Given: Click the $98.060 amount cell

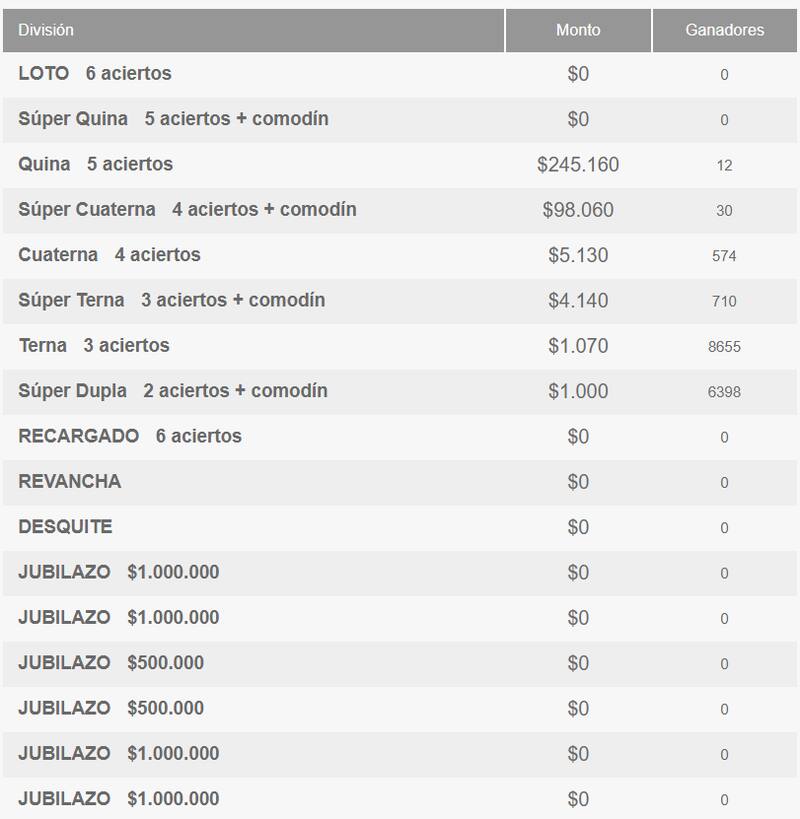Looking at the screenshot, I should click(x=578, y=210).
